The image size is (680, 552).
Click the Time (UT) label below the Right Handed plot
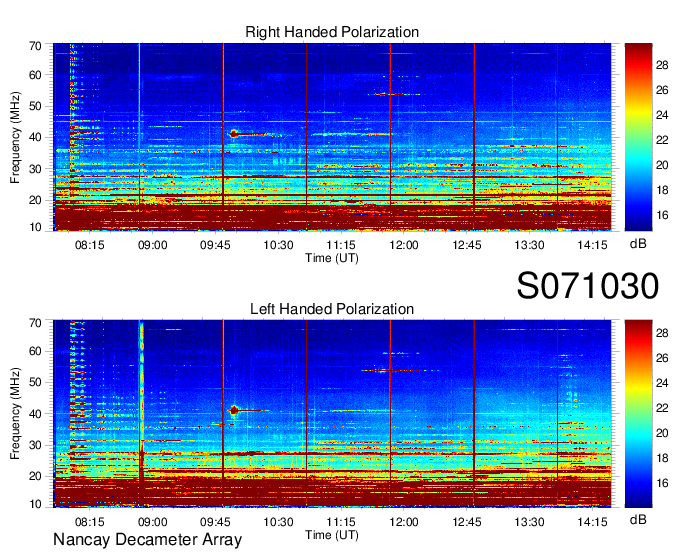[x=332, y=258]
